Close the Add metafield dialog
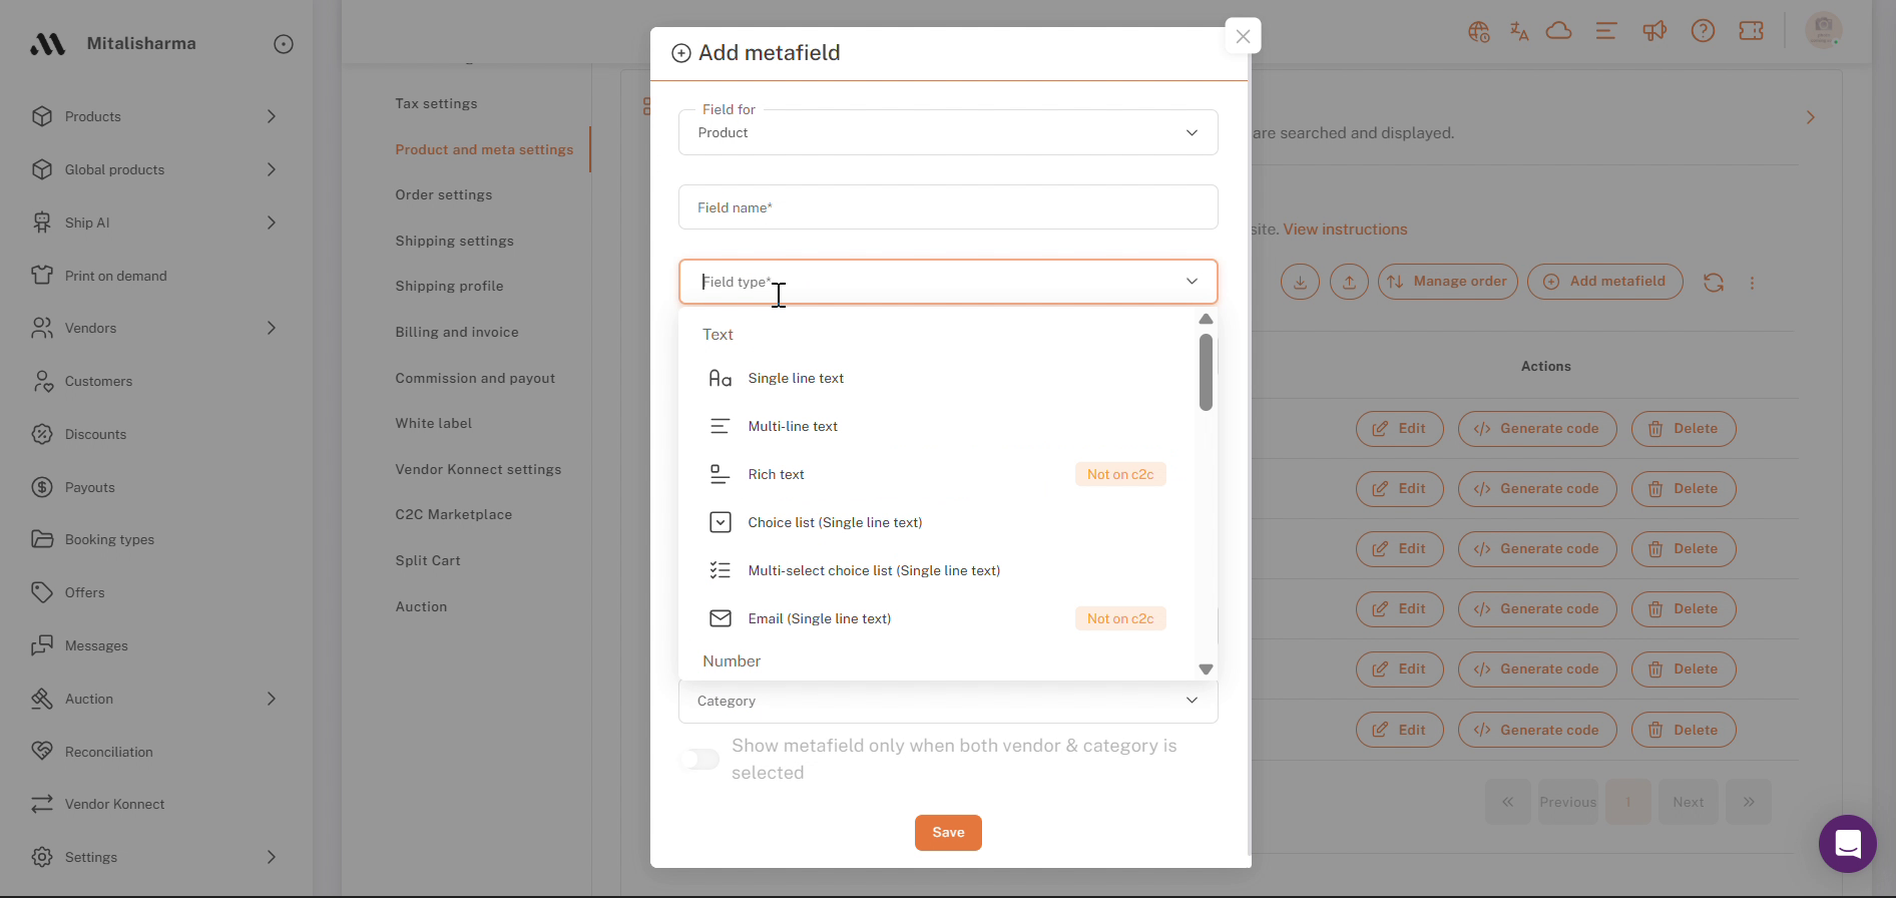 point(1243,36)
